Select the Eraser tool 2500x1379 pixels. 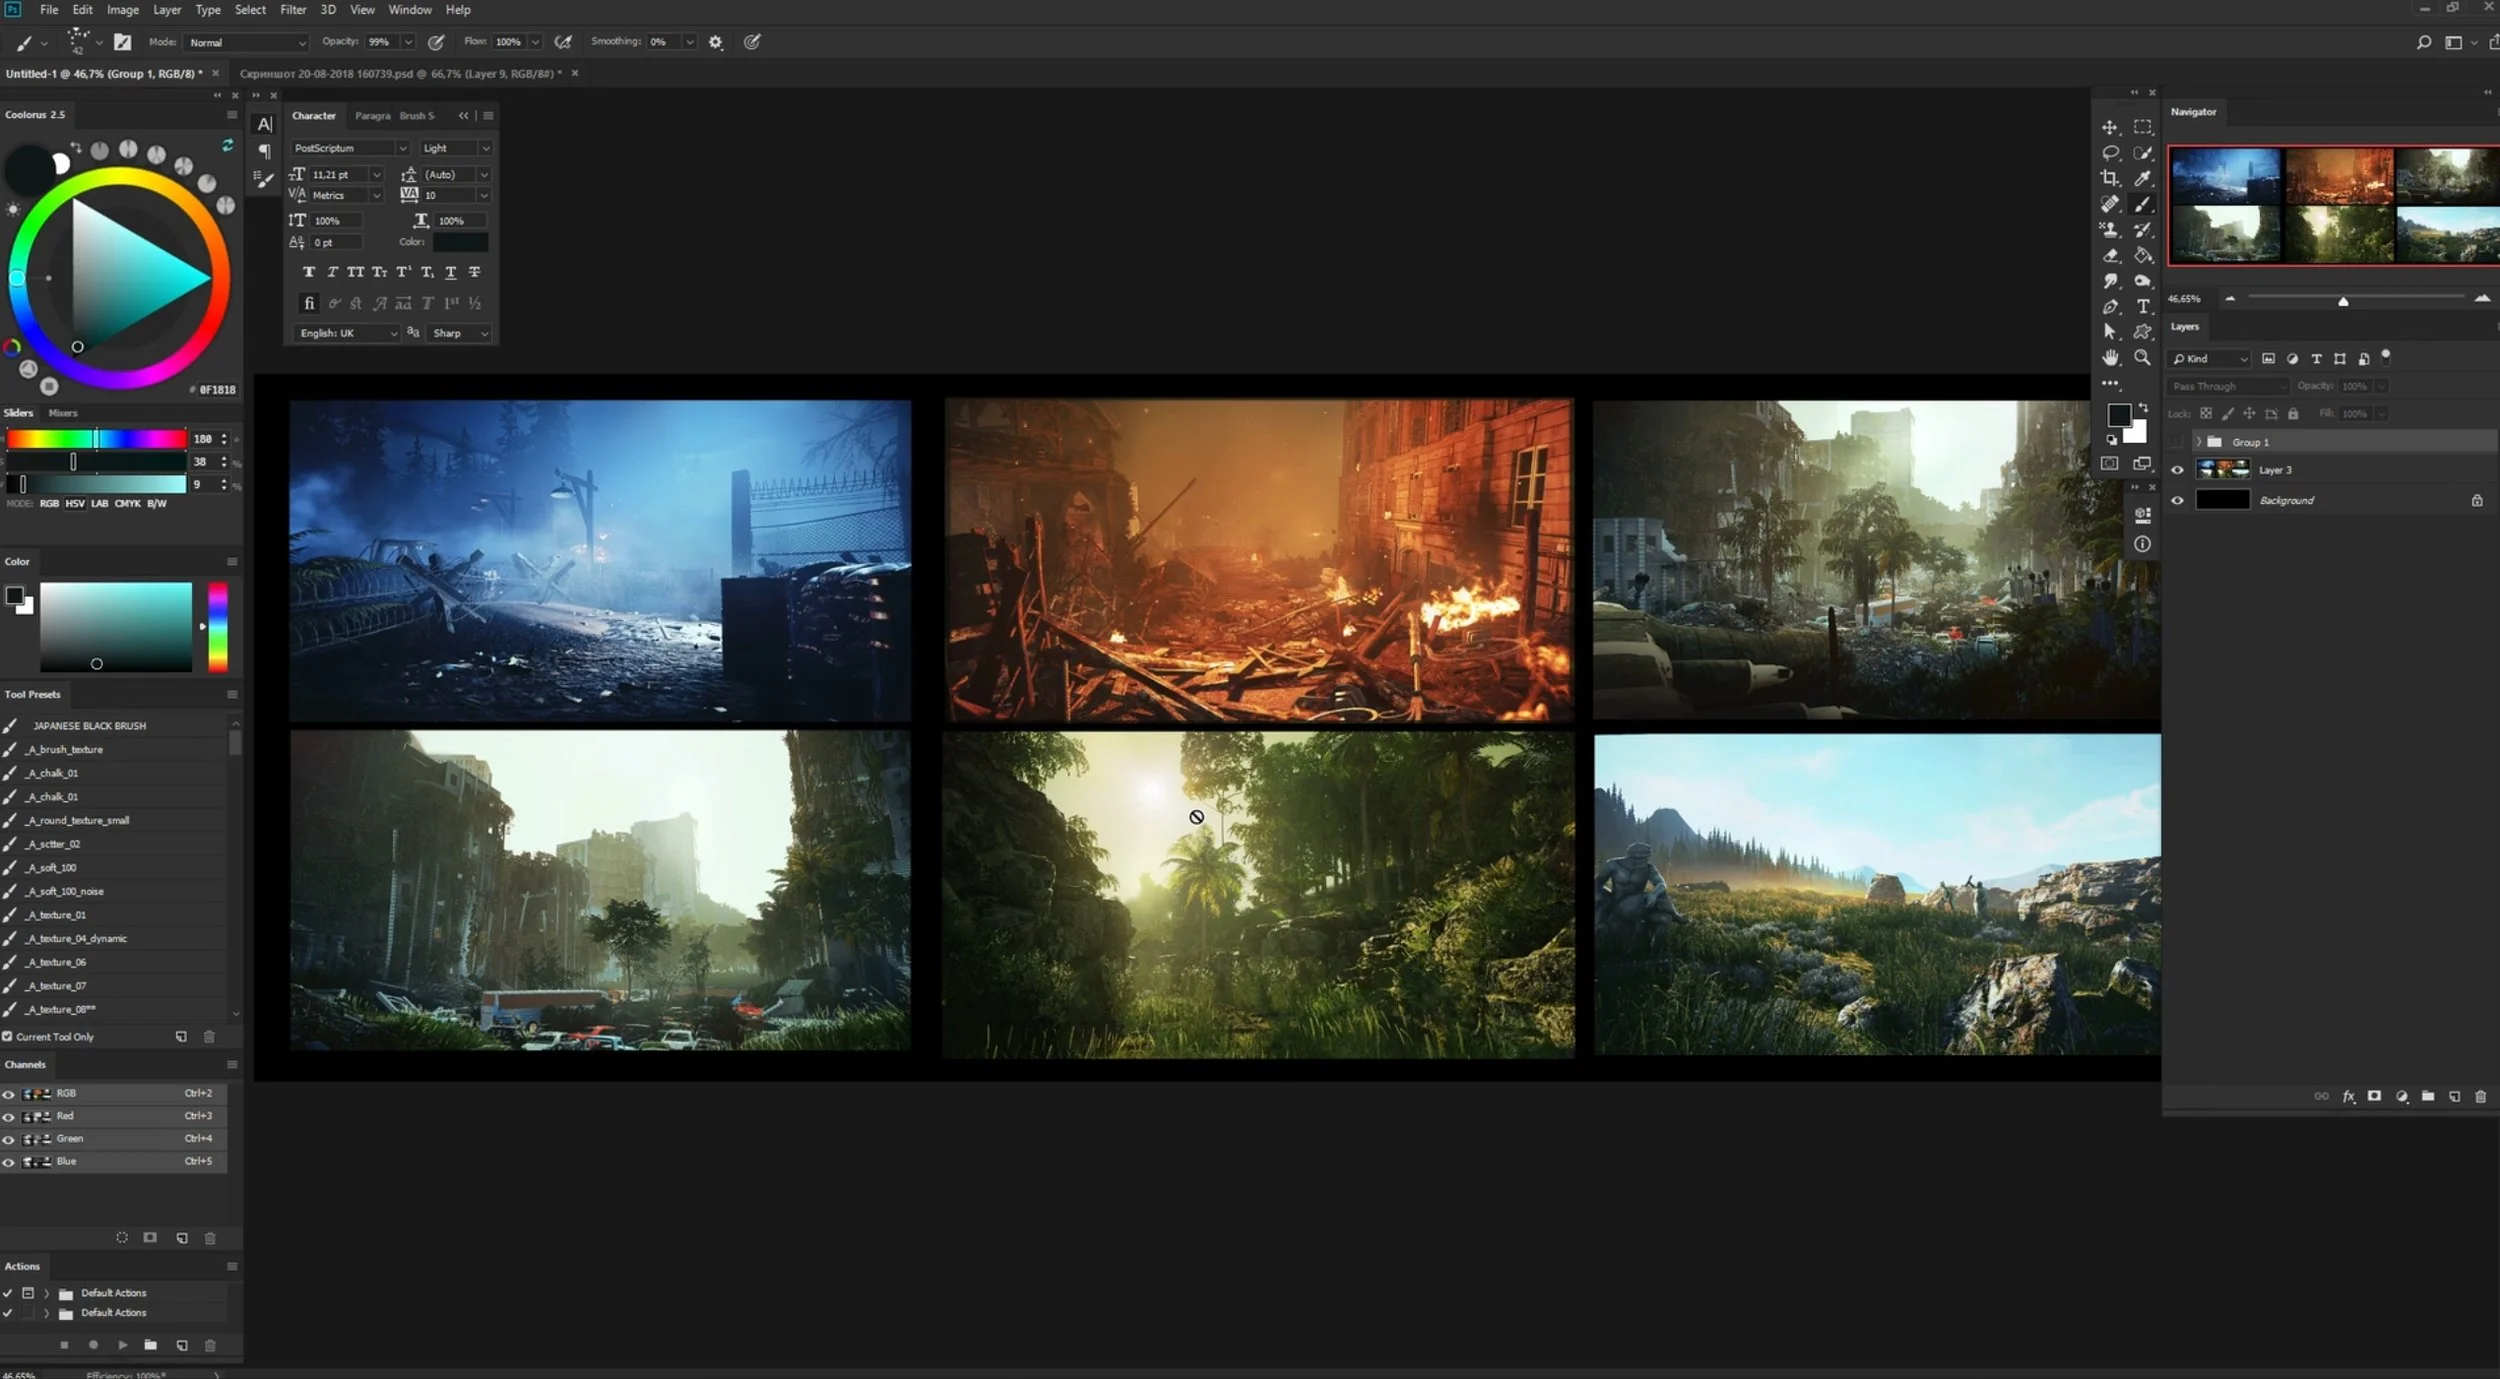(2110, 256)
